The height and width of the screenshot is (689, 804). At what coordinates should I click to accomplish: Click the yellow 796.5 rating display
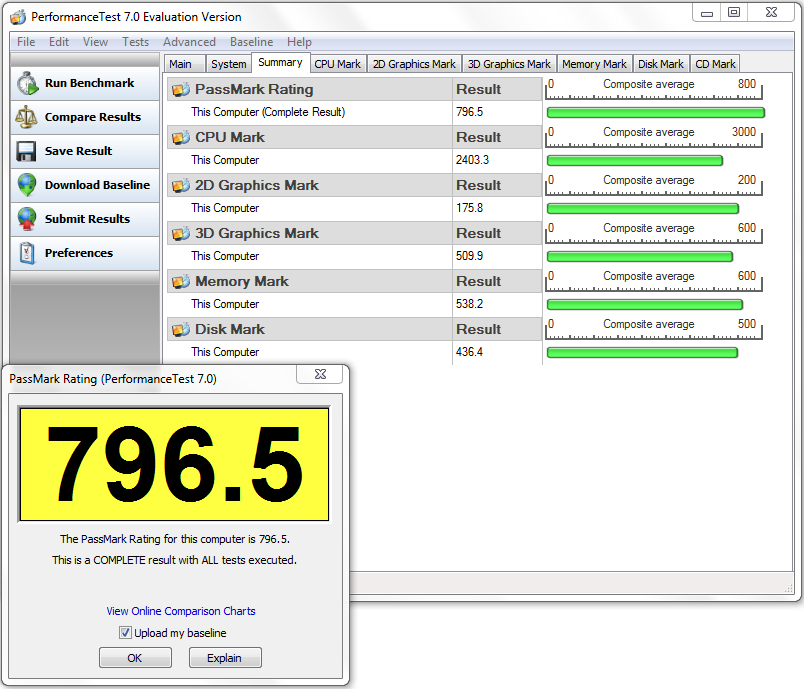(174, 464)
